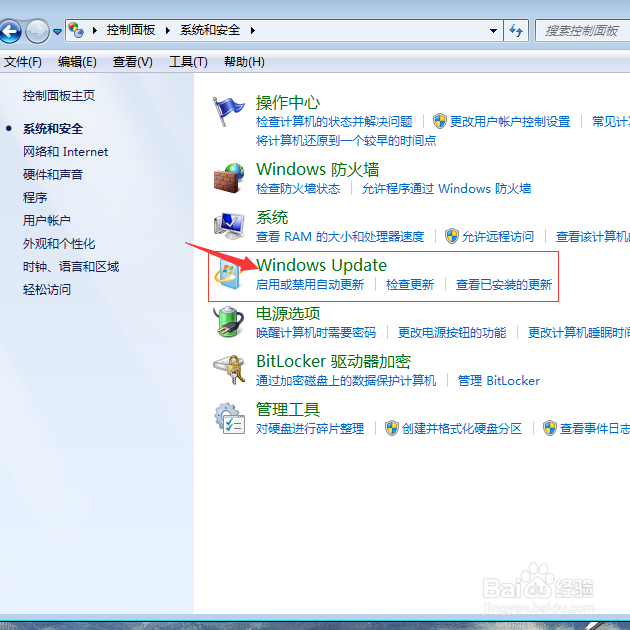
Task: Expand the arrow before 控制面板 in address bar
Action: coord(95,30)
